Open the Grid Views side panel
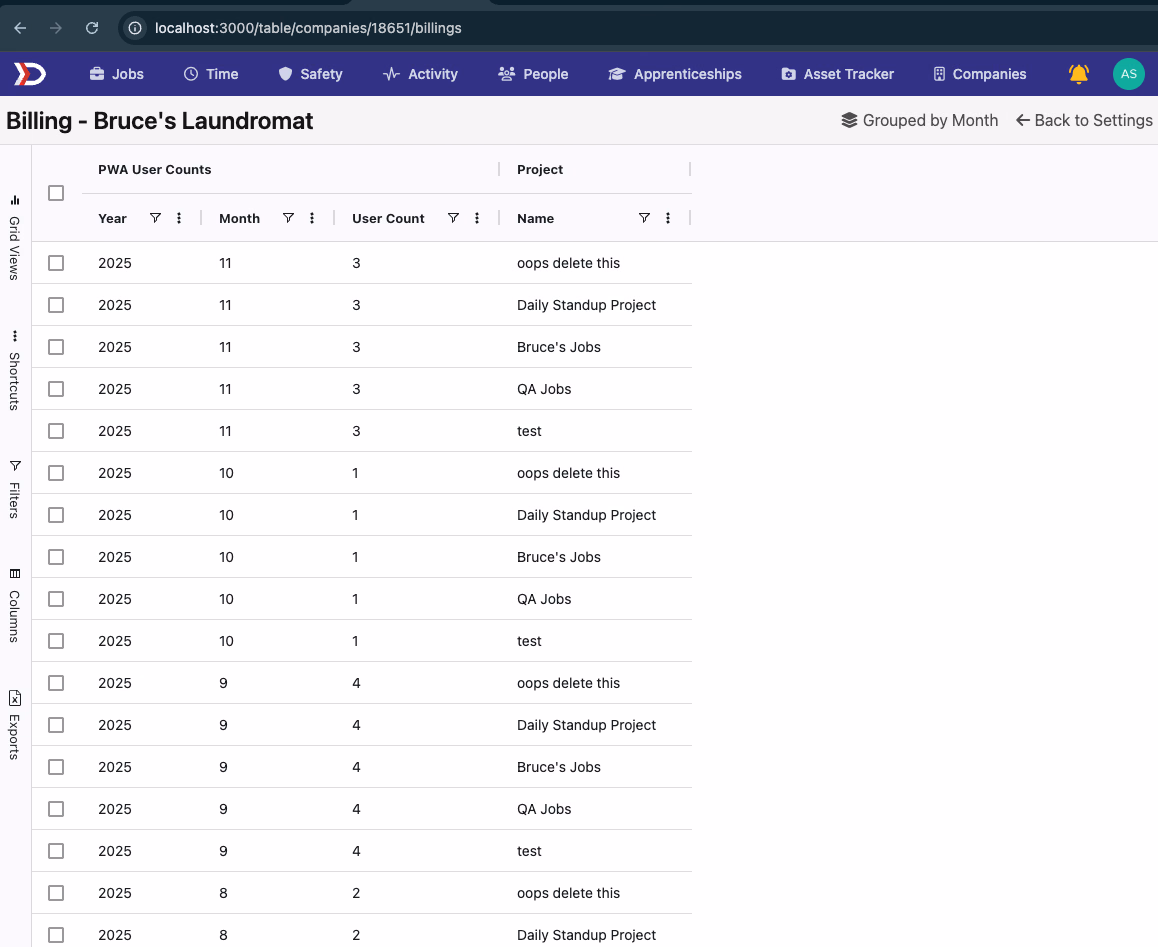Screen dimensions: 1158x947 (15, 237)
